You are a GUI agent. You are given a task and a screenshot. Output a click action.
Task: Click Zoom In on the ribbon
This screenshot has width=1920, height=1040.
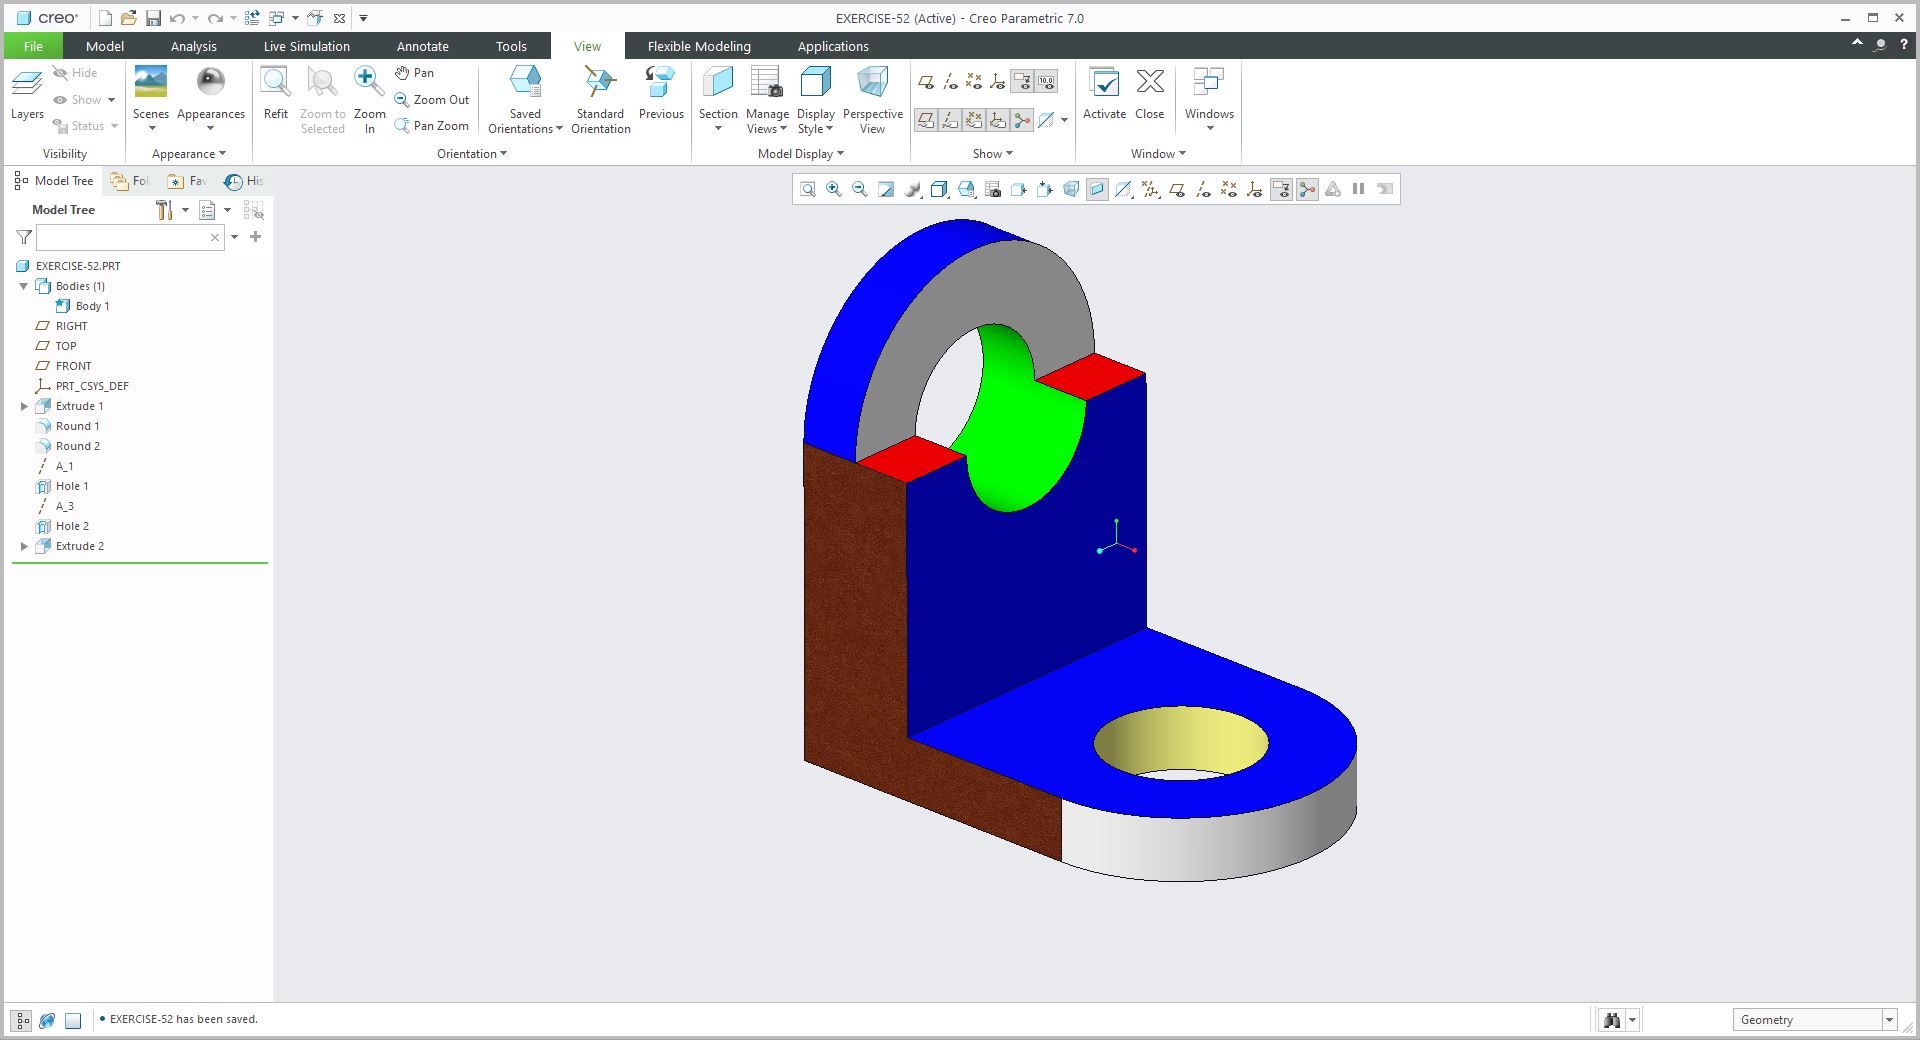[370, 99]
